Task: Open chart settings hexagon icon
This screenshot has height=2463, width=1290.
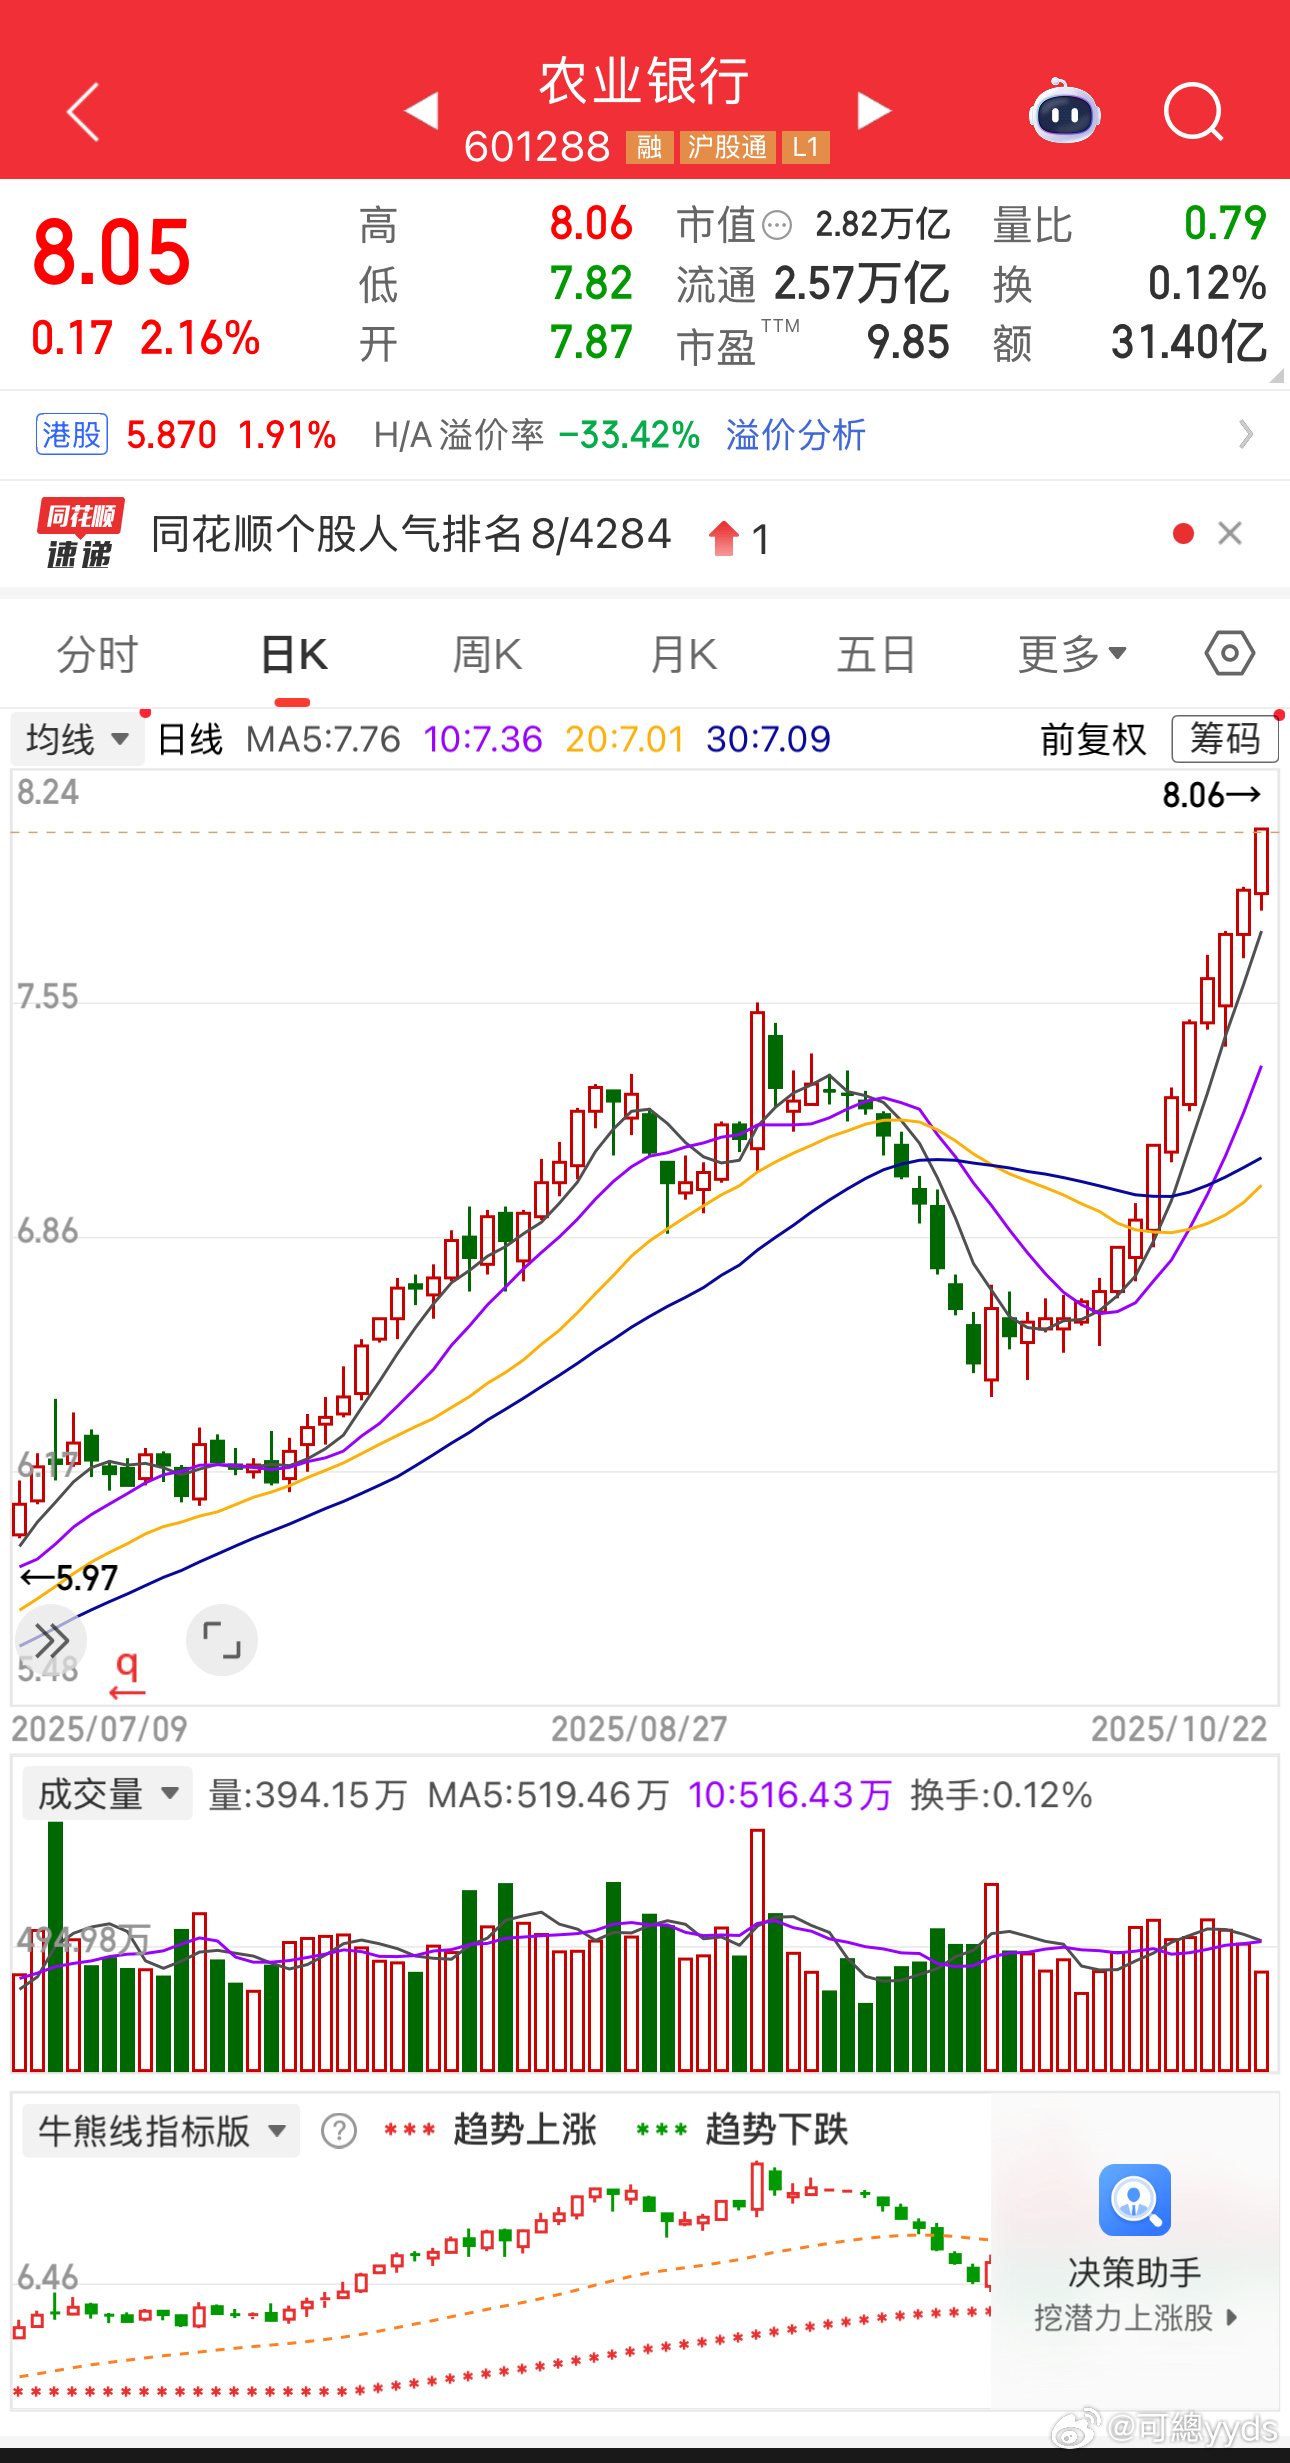Action: [1229, 654]
